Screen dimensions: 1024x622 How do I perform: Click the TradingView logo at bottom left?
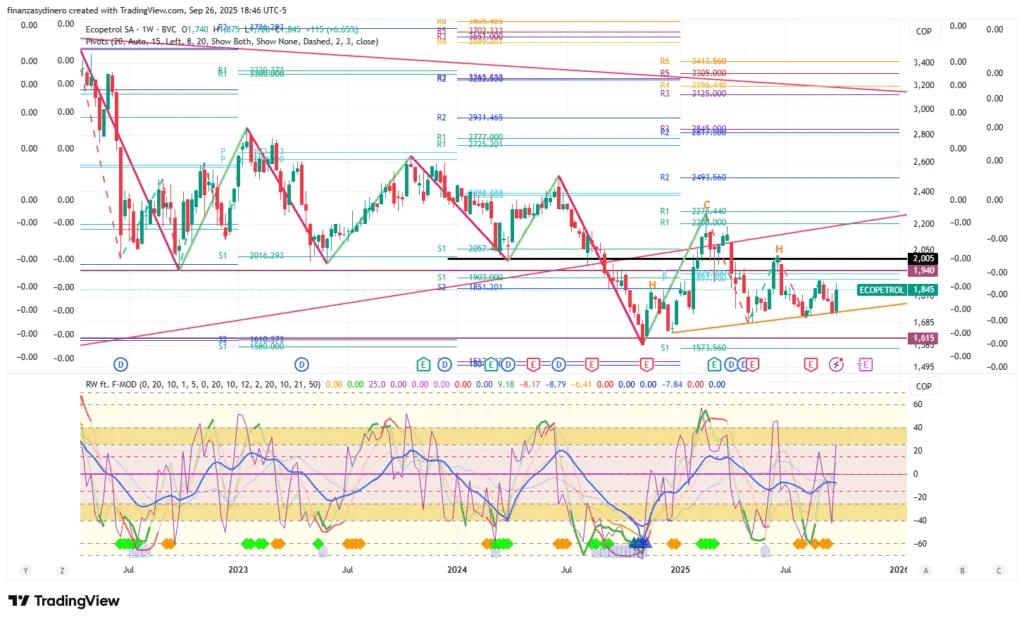coord(63,600)
